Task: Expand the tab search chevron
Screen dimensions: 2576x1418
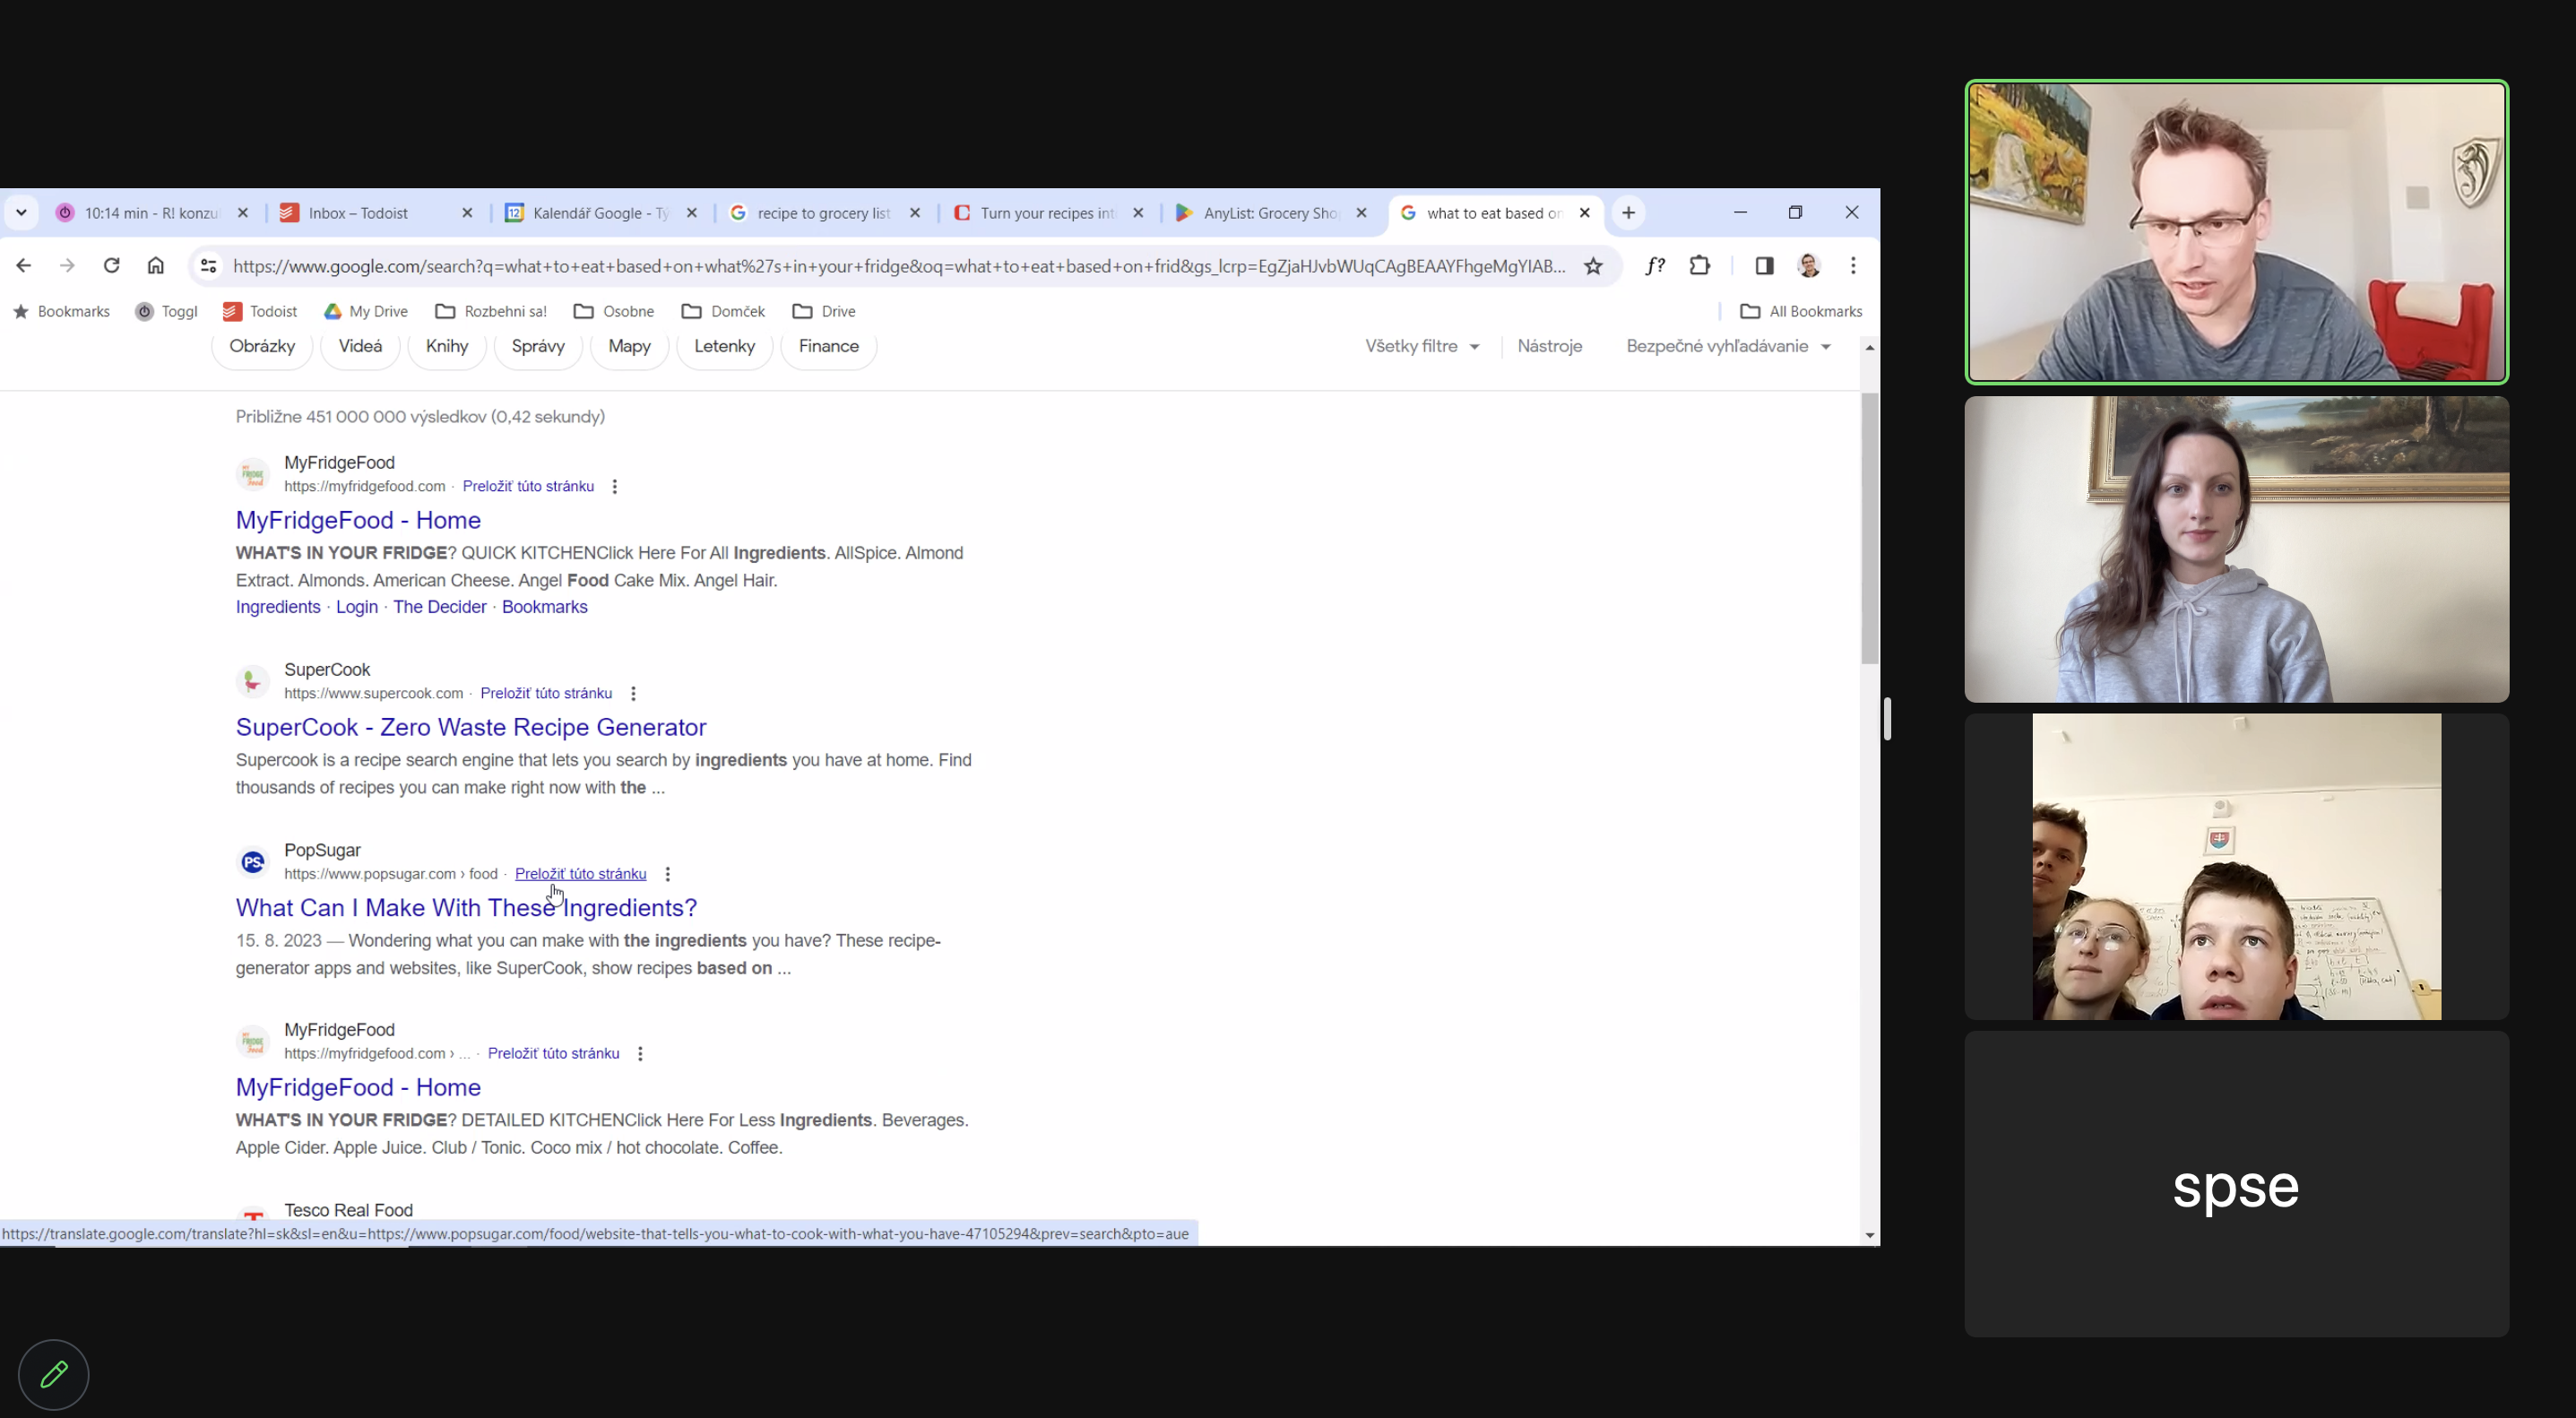Action: pos(21,213)
